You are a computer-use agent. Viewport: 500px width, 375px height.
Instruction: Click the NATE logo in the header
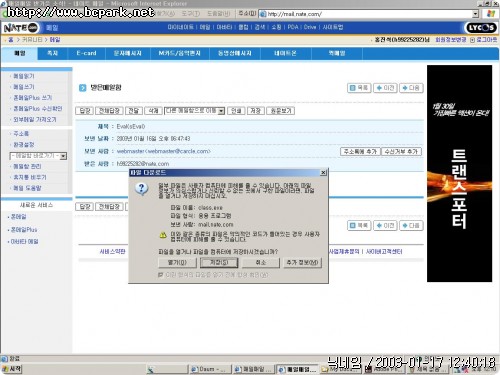coord(21,28)
